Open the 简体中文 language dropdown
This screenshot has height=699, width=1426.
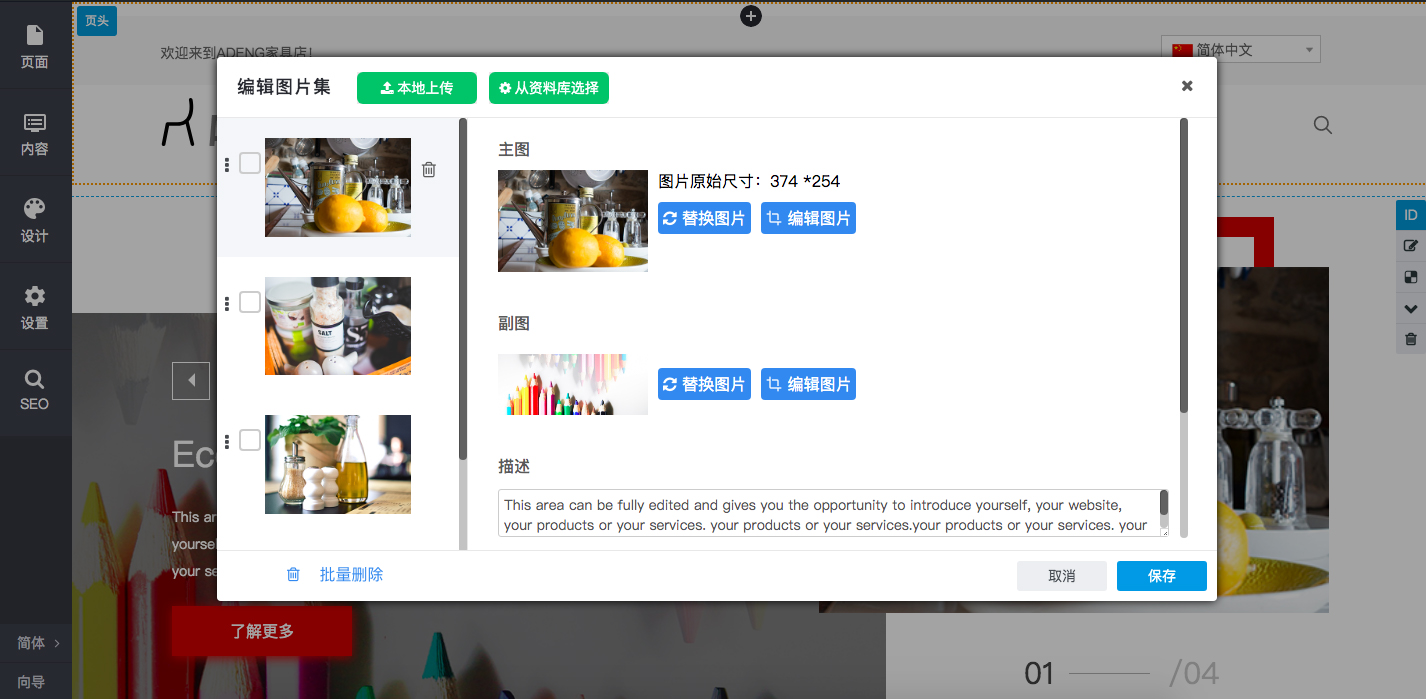[1241, 50]
